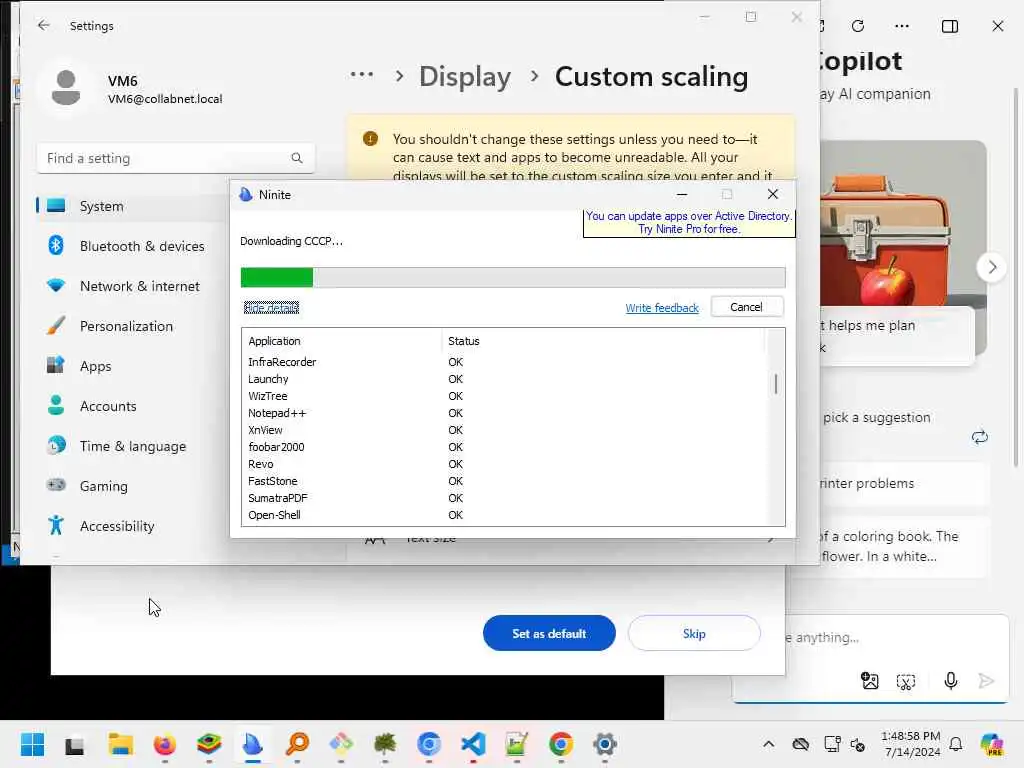Open Visual Studio Code from taskbar

pyautogui.click(x=473, y=744)
